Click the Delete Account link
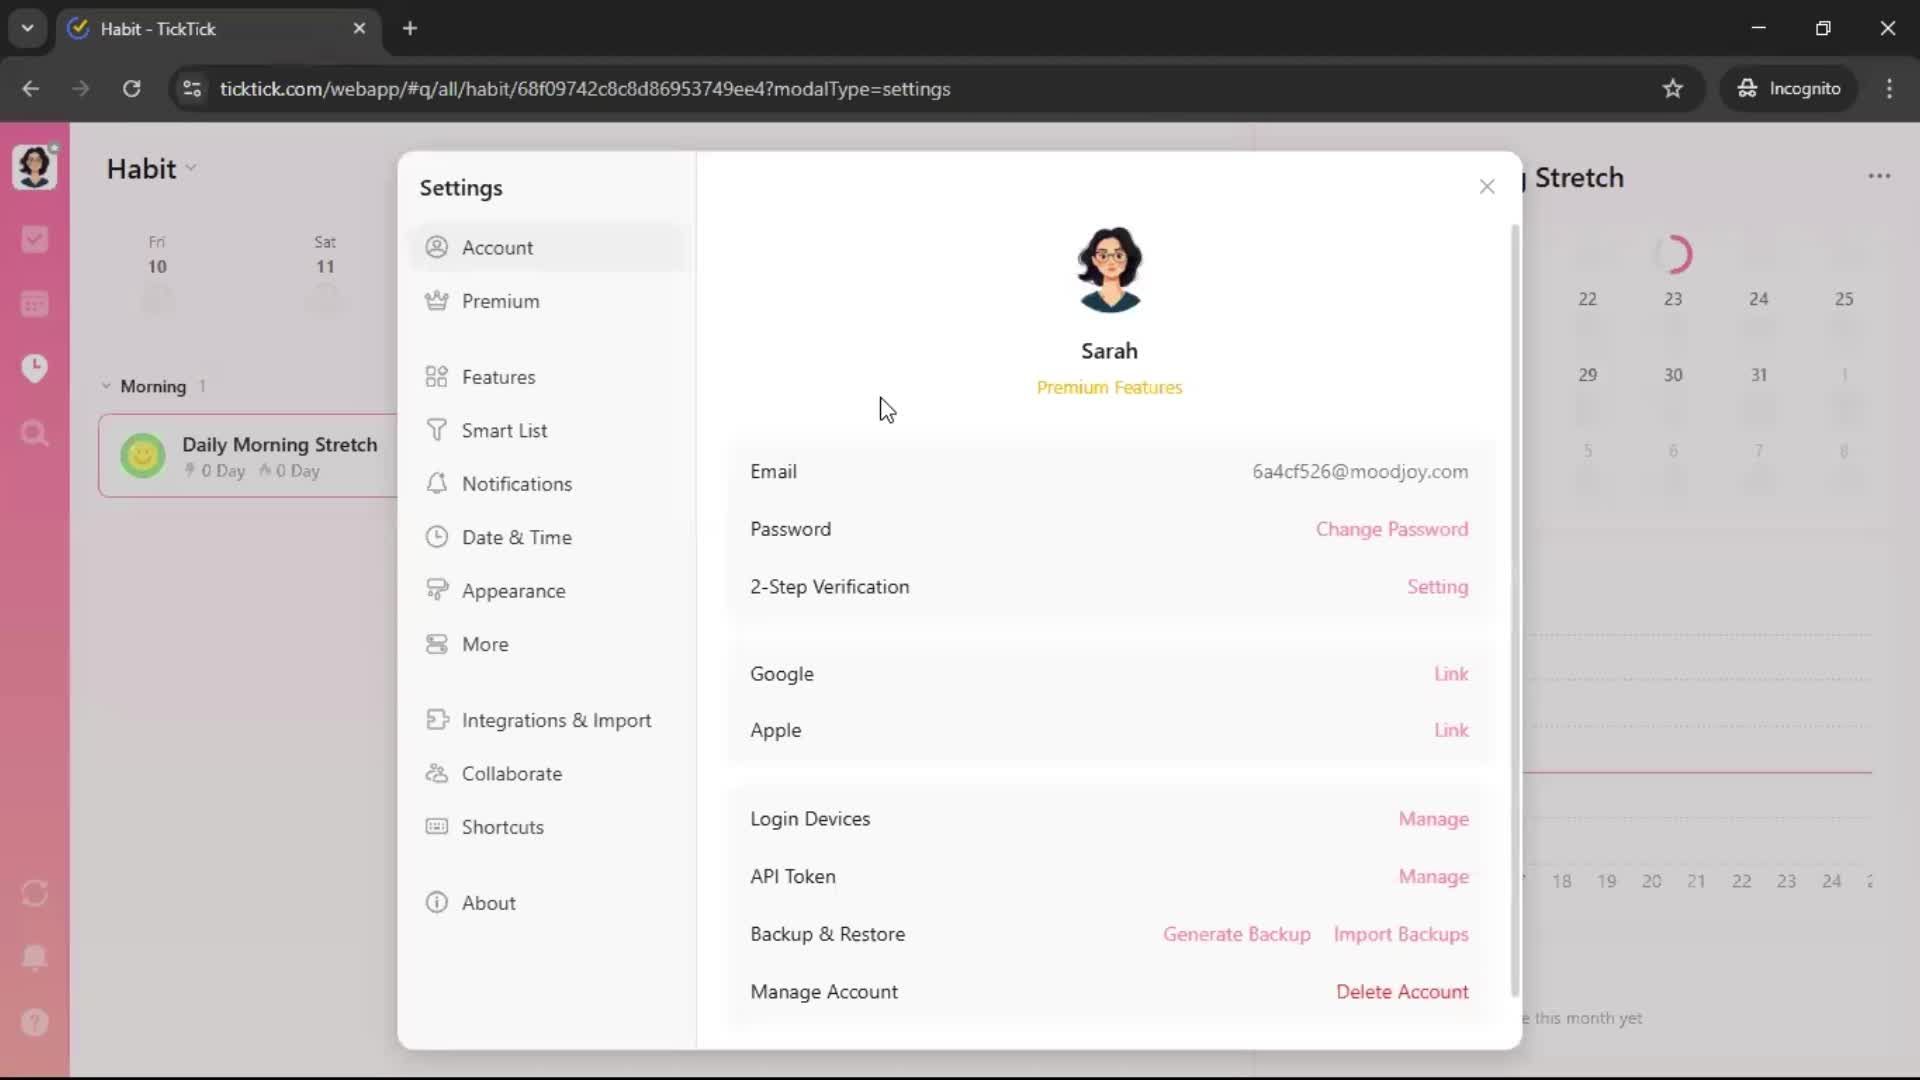The image size is (1920, 1080). [x=1402, y=992]
